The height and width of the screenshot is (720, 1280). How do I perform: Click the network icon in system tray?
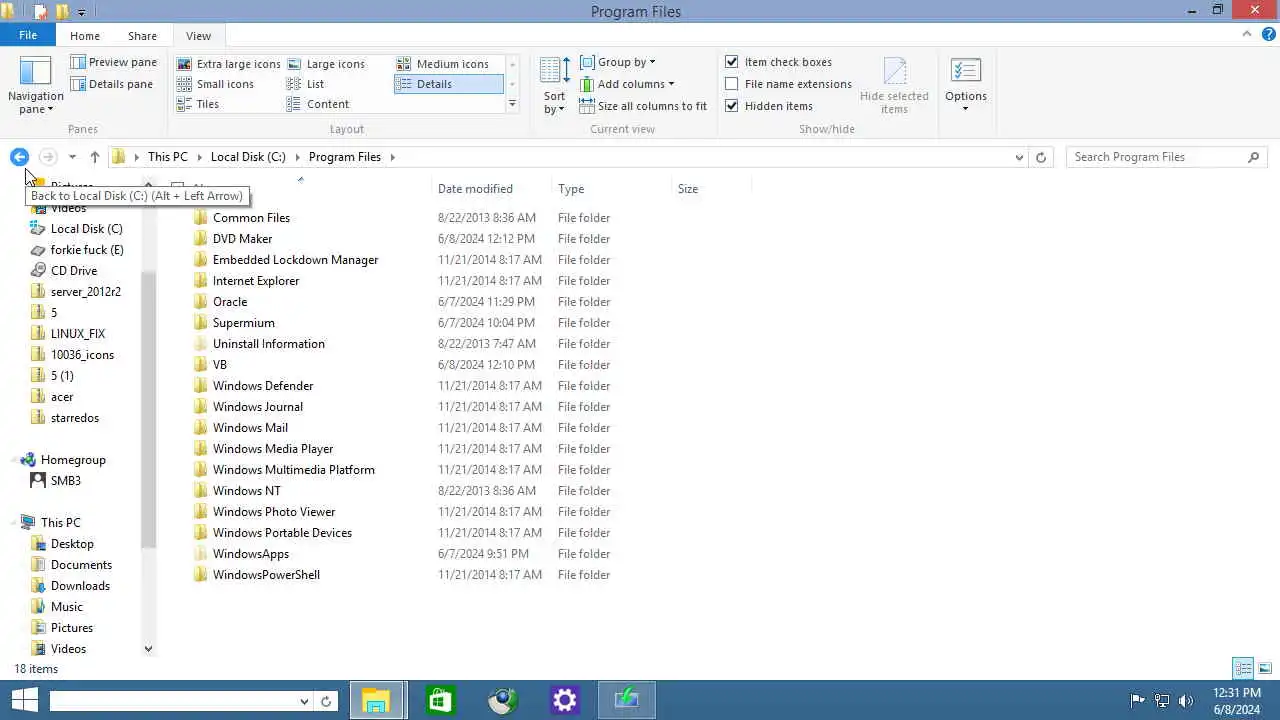pos(1162,701)
